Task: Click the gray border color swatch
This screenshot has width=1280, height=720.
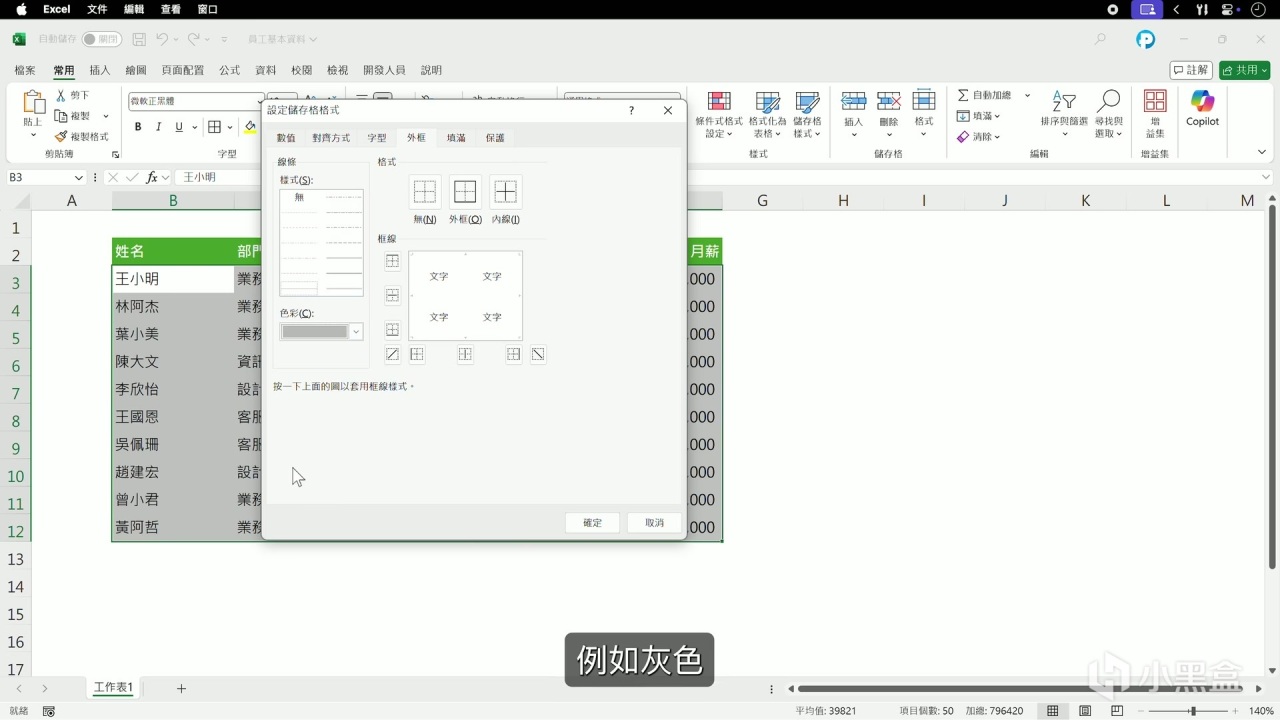Action: (315, 332)
